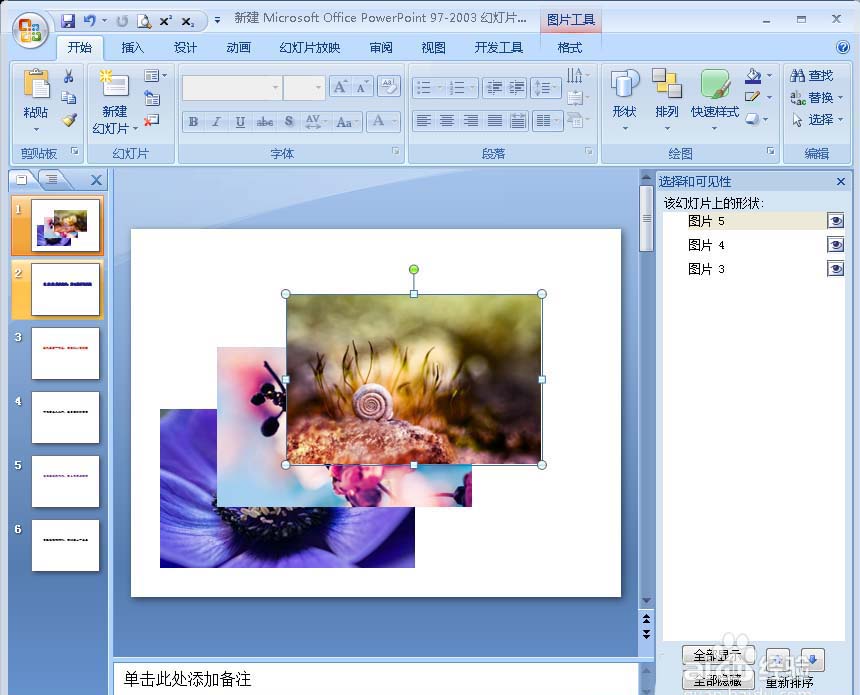Reset the slide layout
The image size is (860, 695).
(x=152, y=98)
